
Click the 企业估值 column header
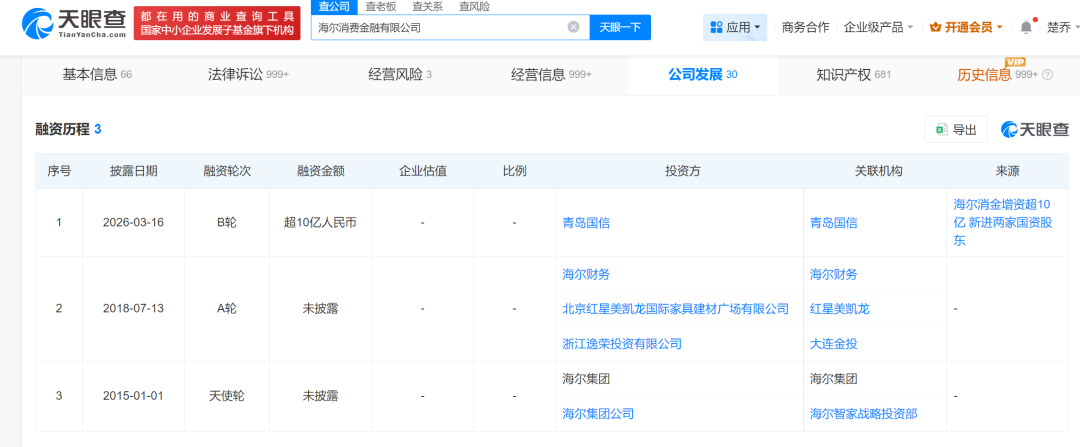[x=422, y=171]
